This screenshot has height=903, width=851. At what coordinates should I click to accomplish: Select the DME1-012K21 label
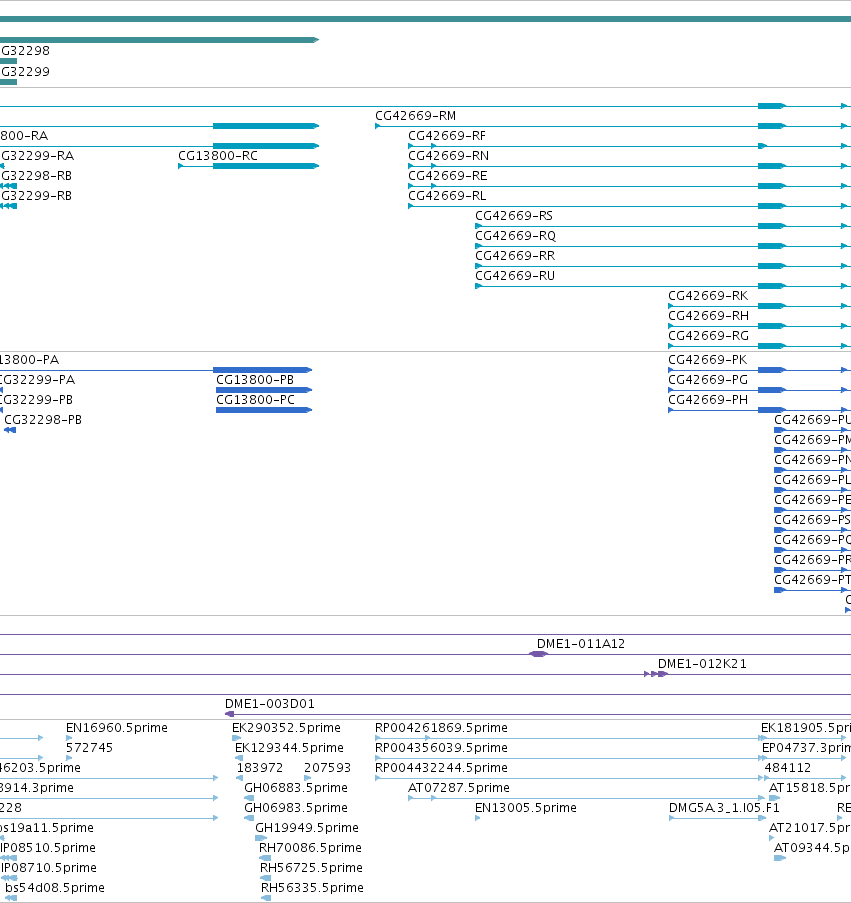tap(702, 664)
